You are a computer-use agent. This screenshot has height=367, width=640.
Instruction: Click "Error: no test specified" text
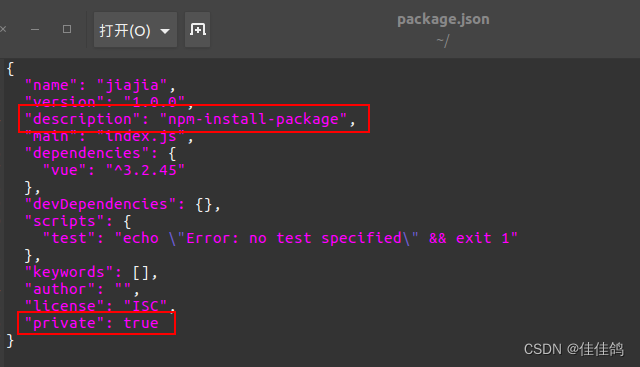point(294,238)
